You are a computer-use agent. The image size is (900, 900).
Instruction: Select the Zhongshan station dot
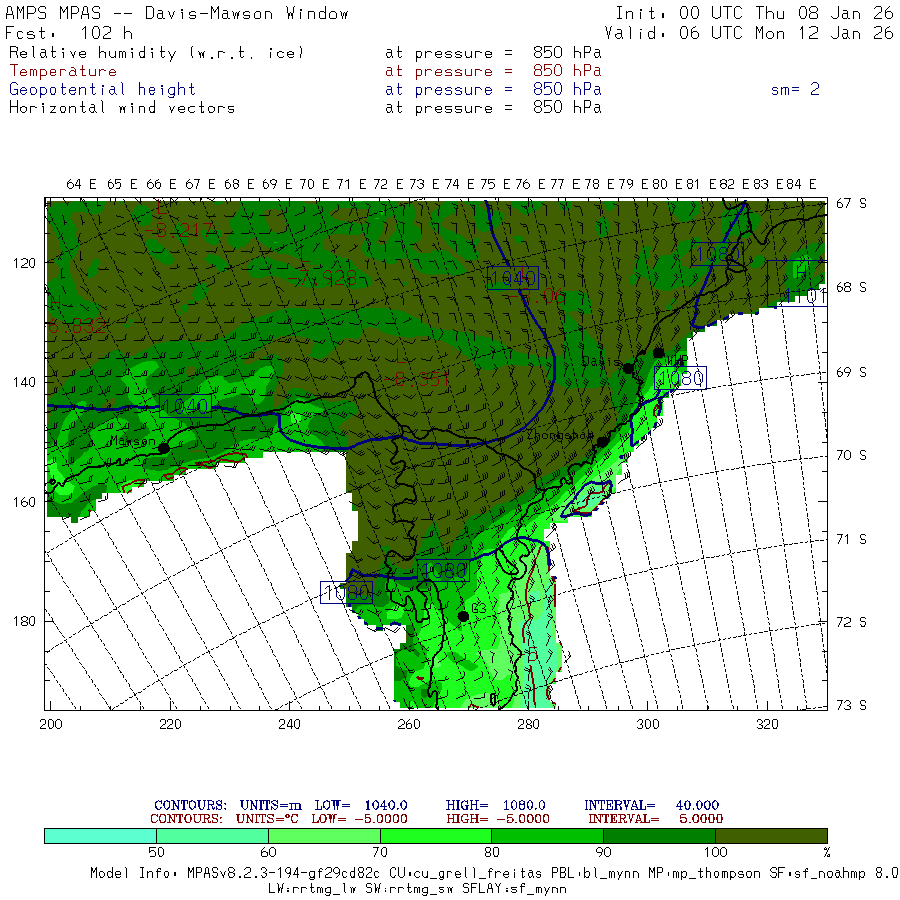pos(602,442)
